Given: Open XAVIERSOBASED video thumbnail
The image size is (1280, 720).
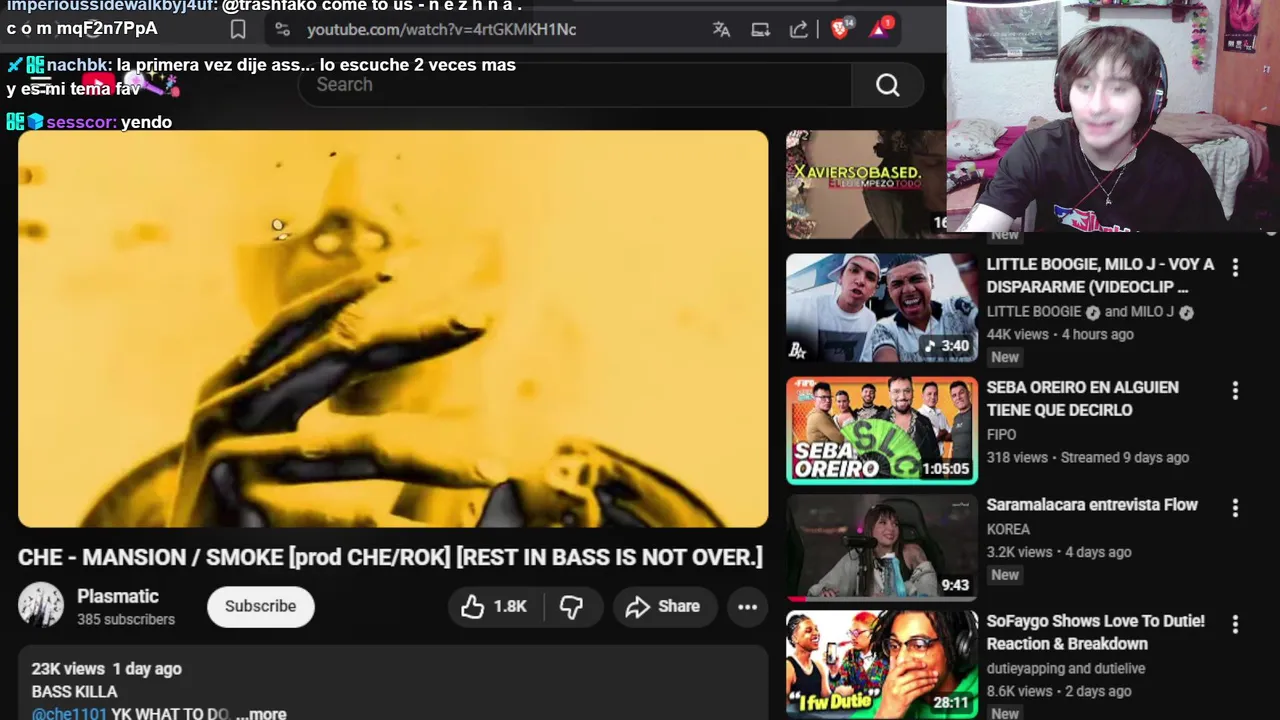Looking at the screenshot, I should [866, 185].
